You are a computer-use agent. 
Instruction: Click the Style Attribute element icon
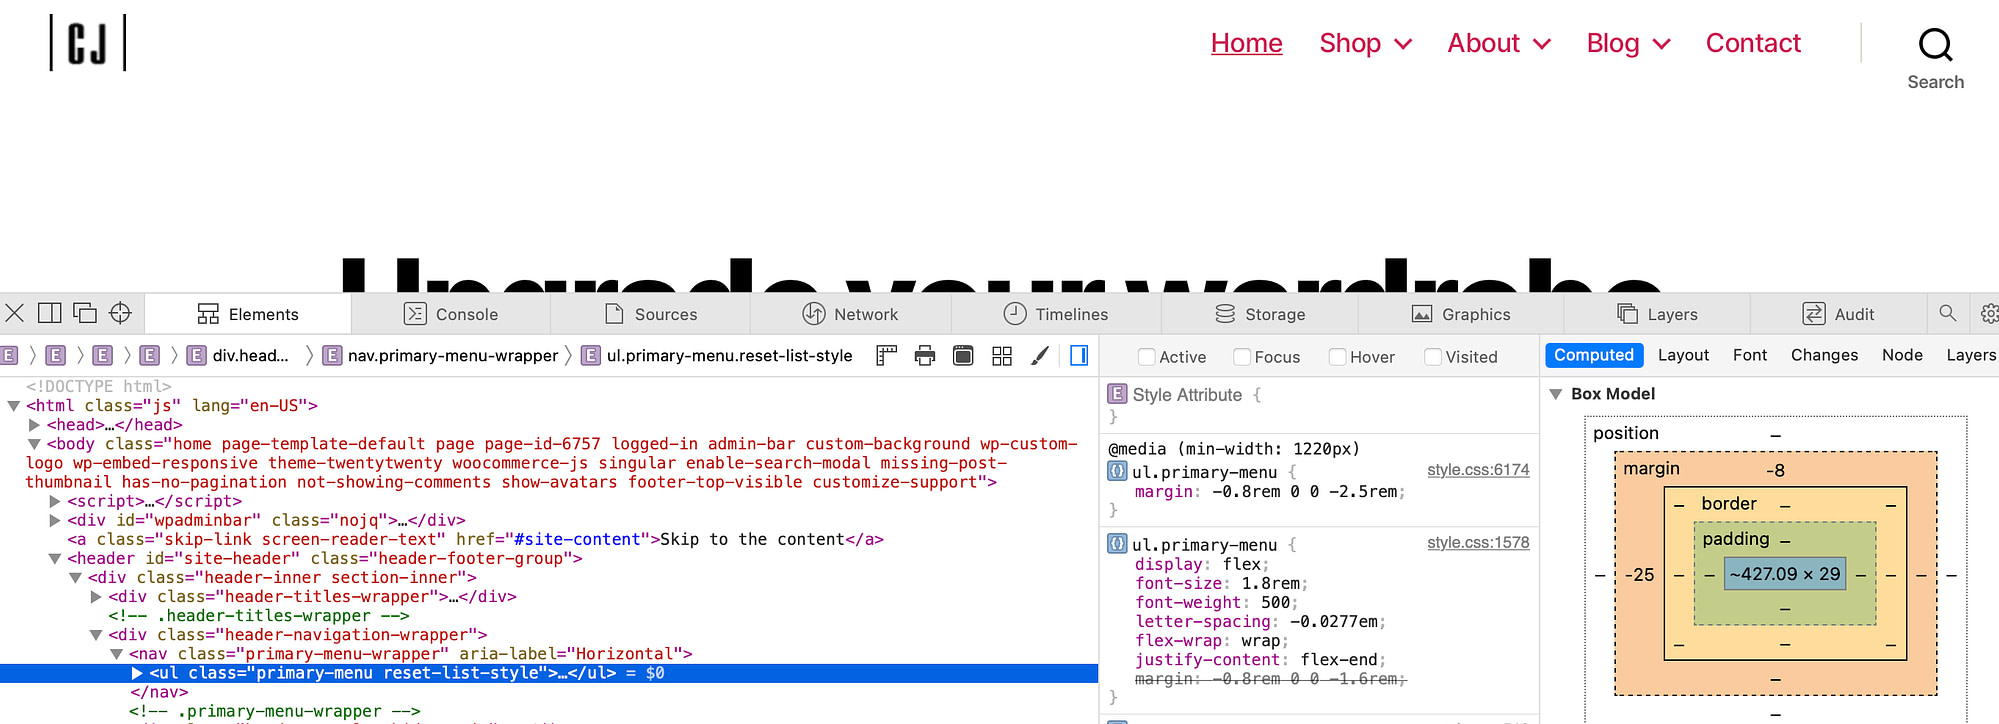(x=1118, y=394)
